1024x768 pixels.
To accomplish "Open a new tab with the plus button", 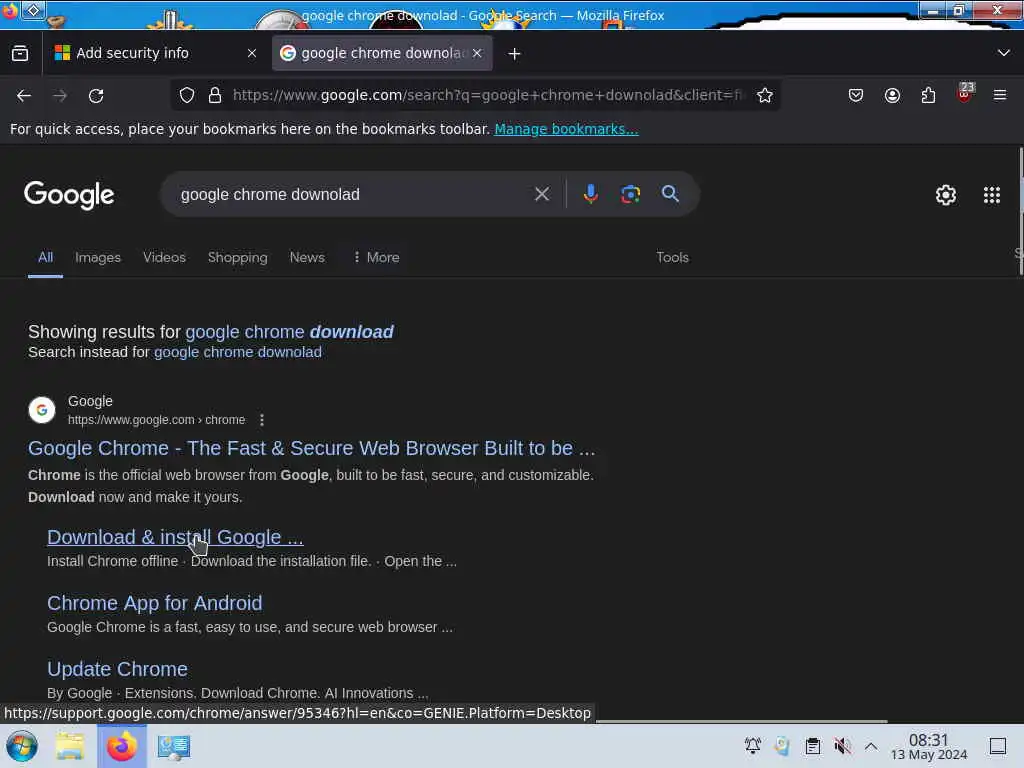I will (515, 54).
